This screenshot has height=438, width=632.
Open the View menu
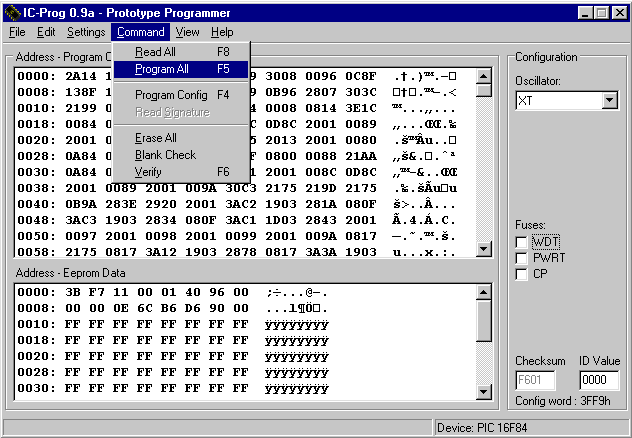pyautogui.click(x=187, y=32)
